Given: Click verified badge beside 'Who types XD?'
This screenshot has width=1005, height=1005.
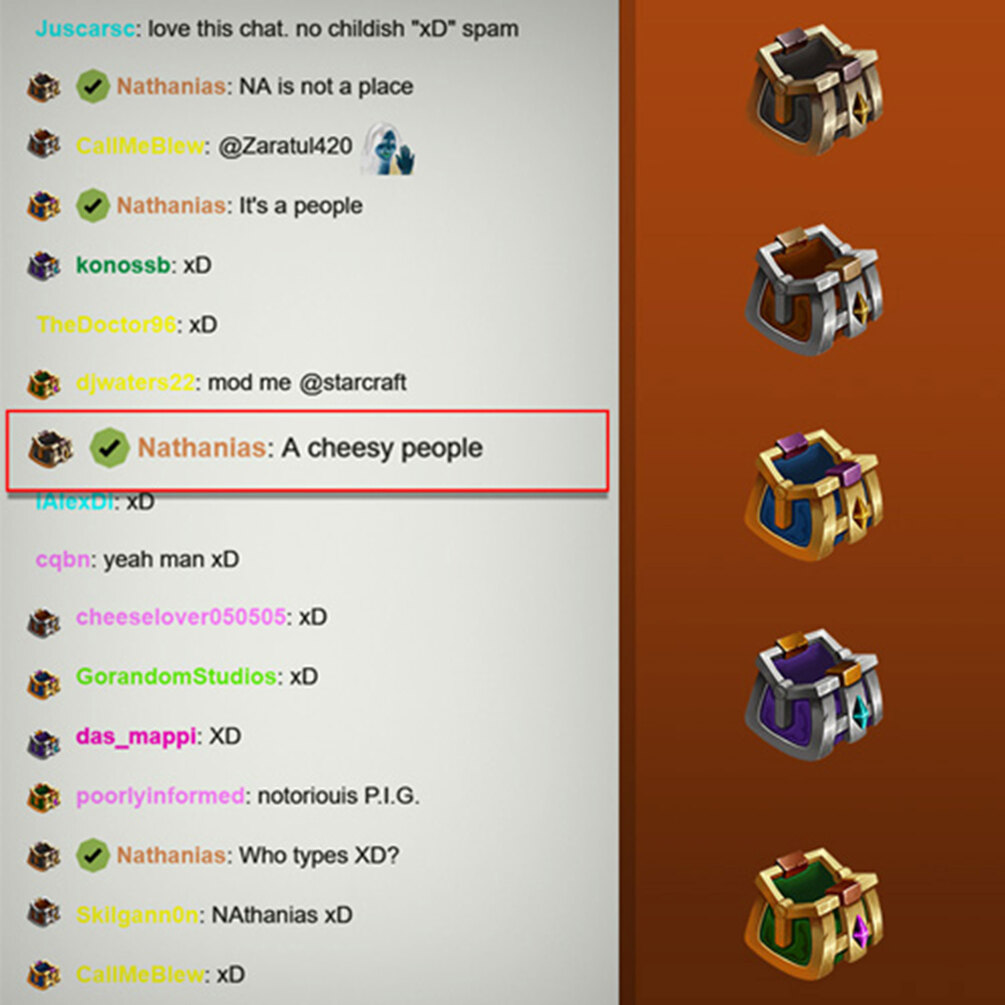Looking at the screenshot, I should [93, 856].
